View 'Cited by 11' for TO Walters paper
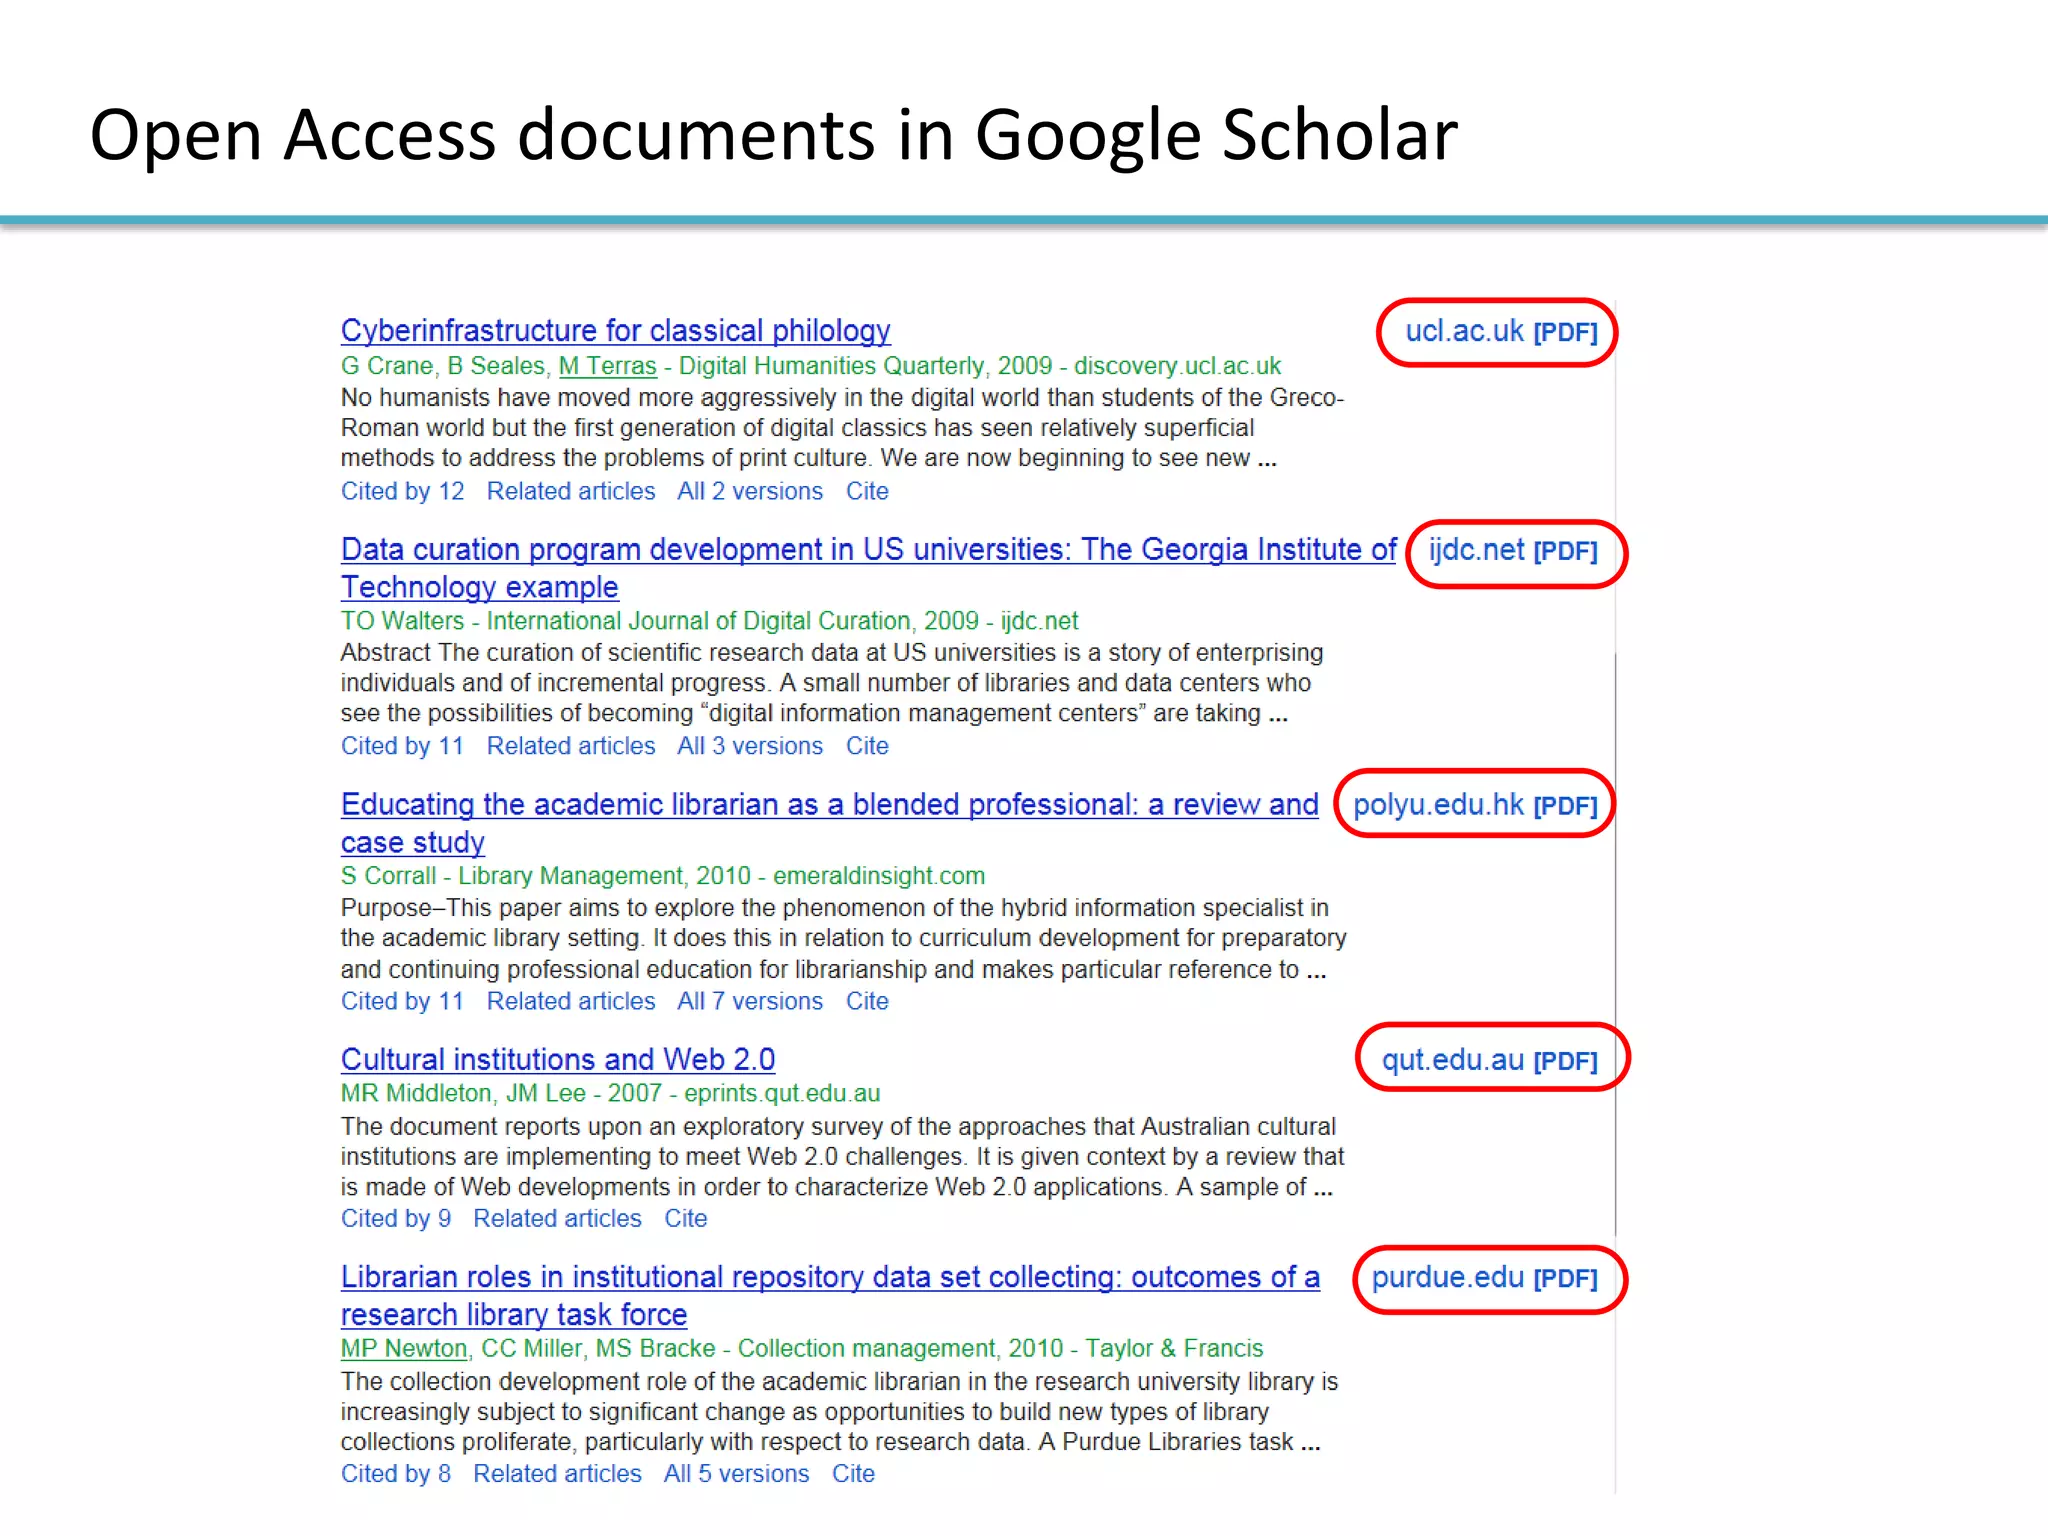The width and height of the screenshot is (2048, 1536). [402, 746]
